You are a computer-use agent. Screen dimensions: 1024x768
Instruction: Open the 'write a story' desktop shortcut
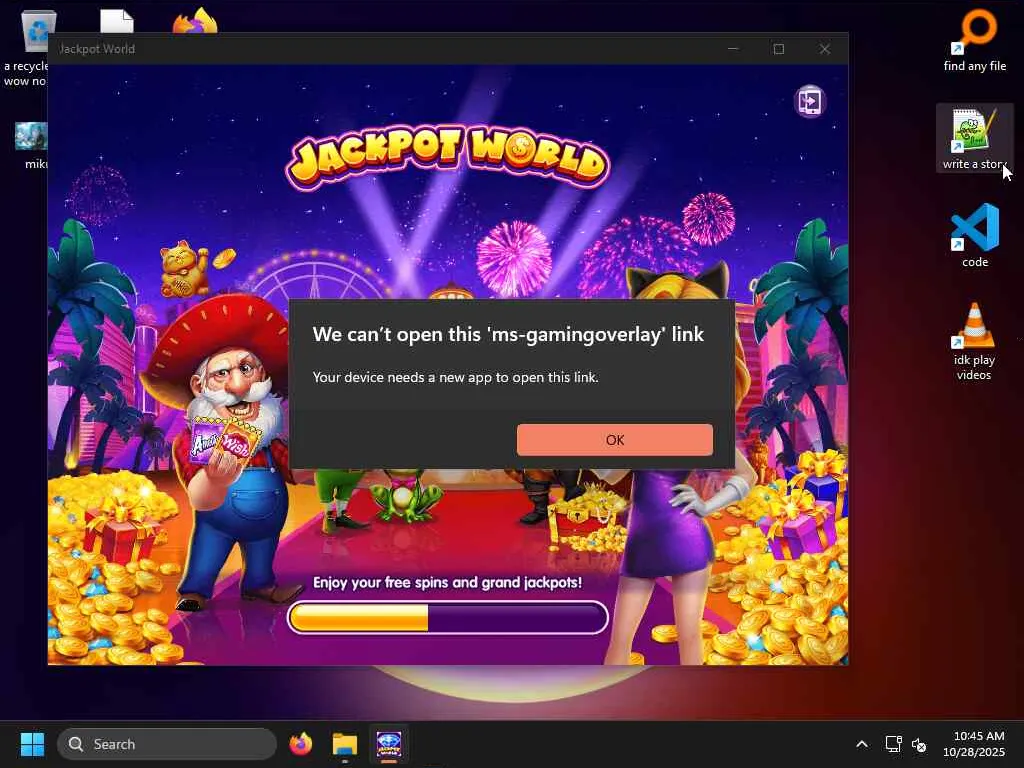(974, 138)
